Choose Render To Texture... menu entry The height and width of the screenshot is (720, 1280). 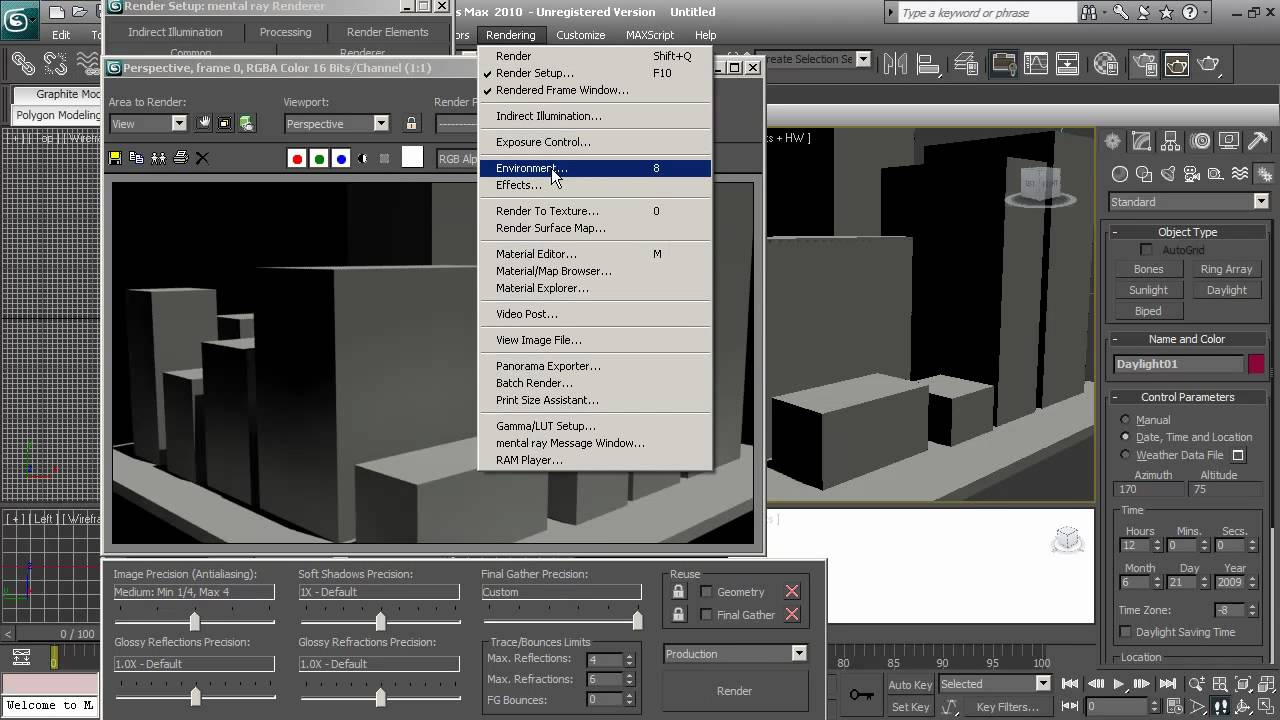pos(595,211)
